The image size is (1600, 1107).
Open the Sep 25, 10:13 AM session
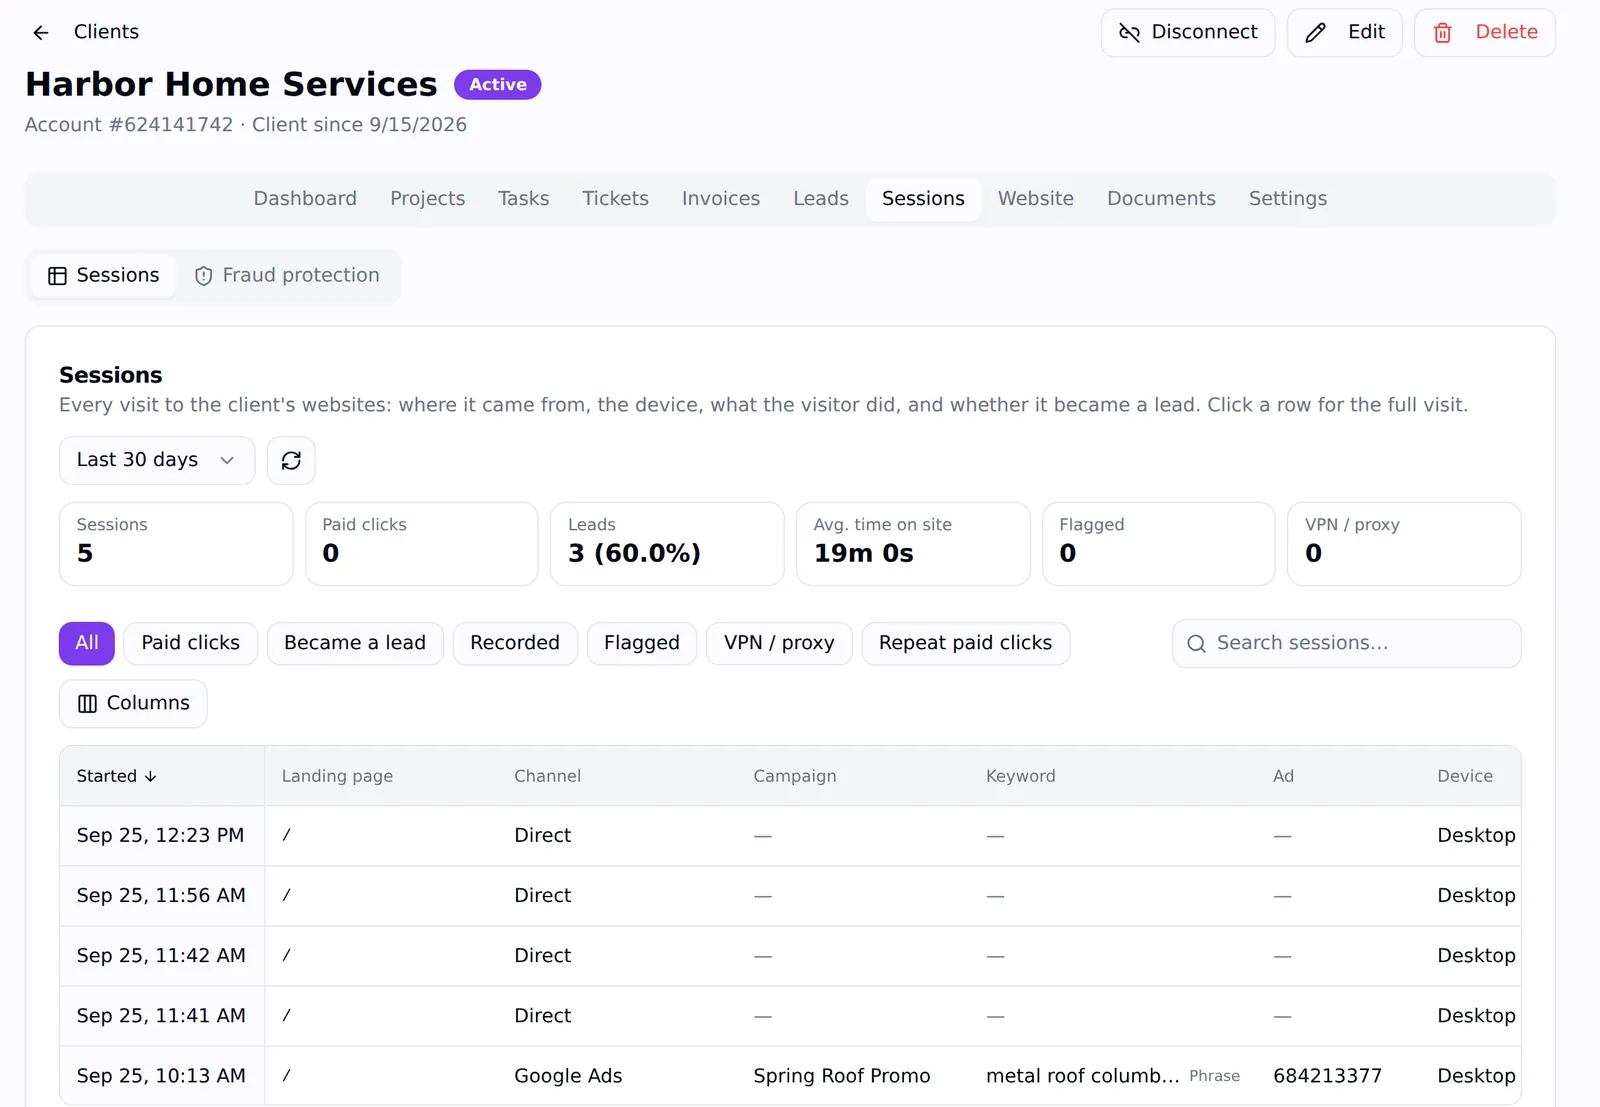pos(790,1076)
